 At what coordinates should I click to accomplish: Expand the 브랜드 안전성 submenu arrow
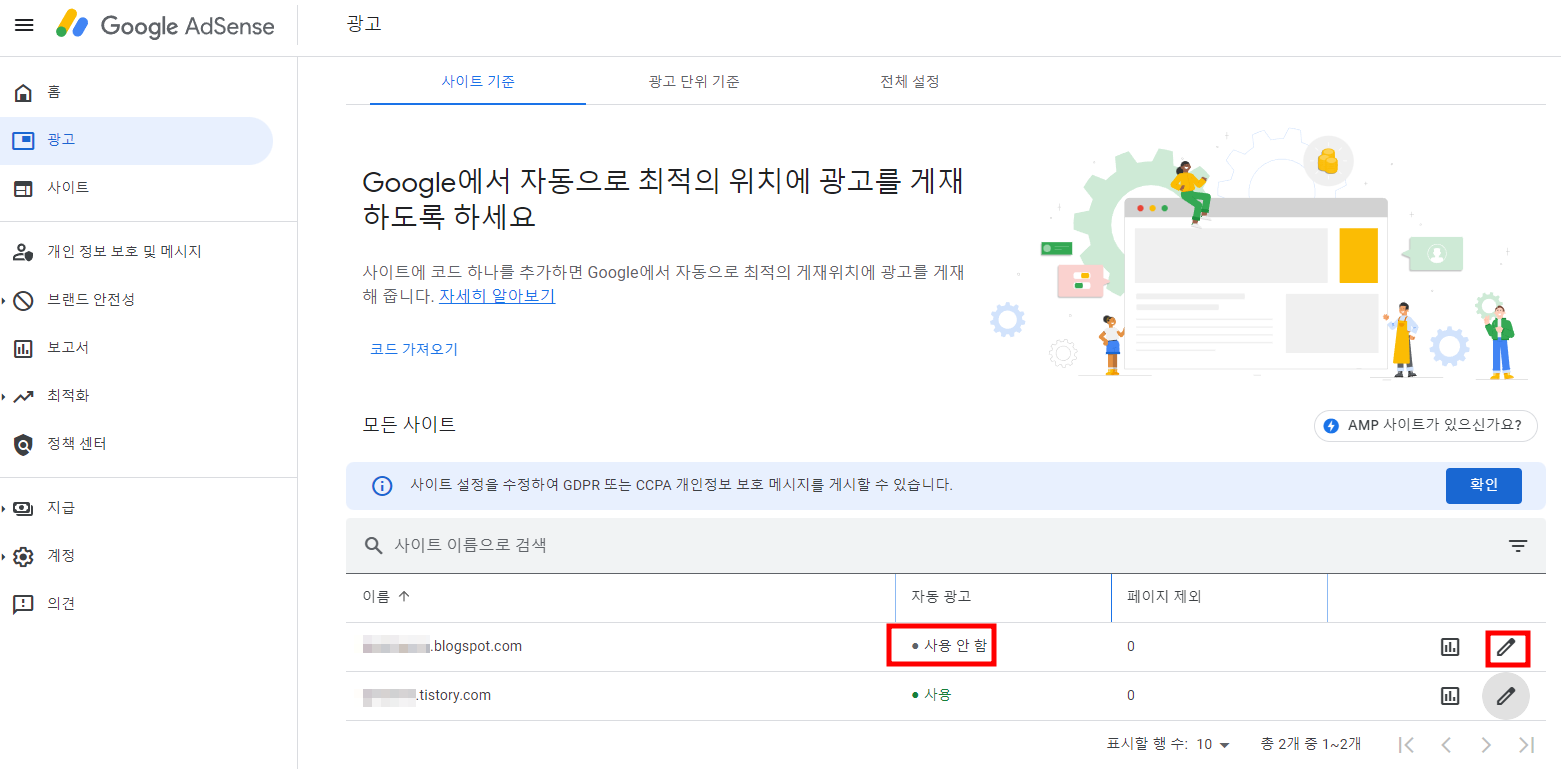click(4, 300)
